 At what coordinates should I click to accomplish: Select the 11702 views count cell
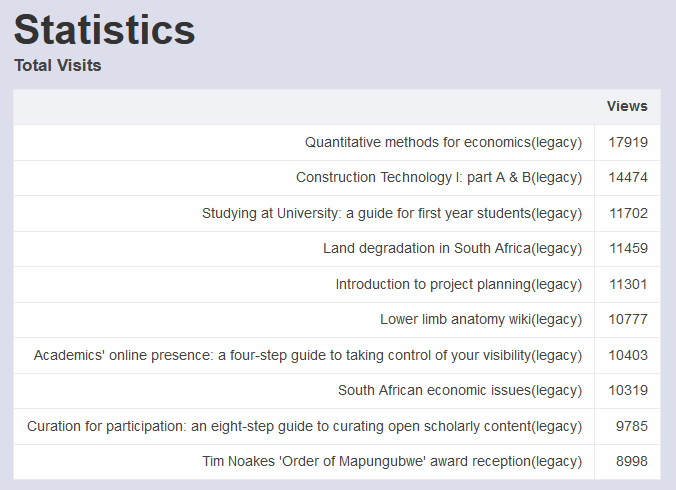pyautogui.click(x=628, y=213)
